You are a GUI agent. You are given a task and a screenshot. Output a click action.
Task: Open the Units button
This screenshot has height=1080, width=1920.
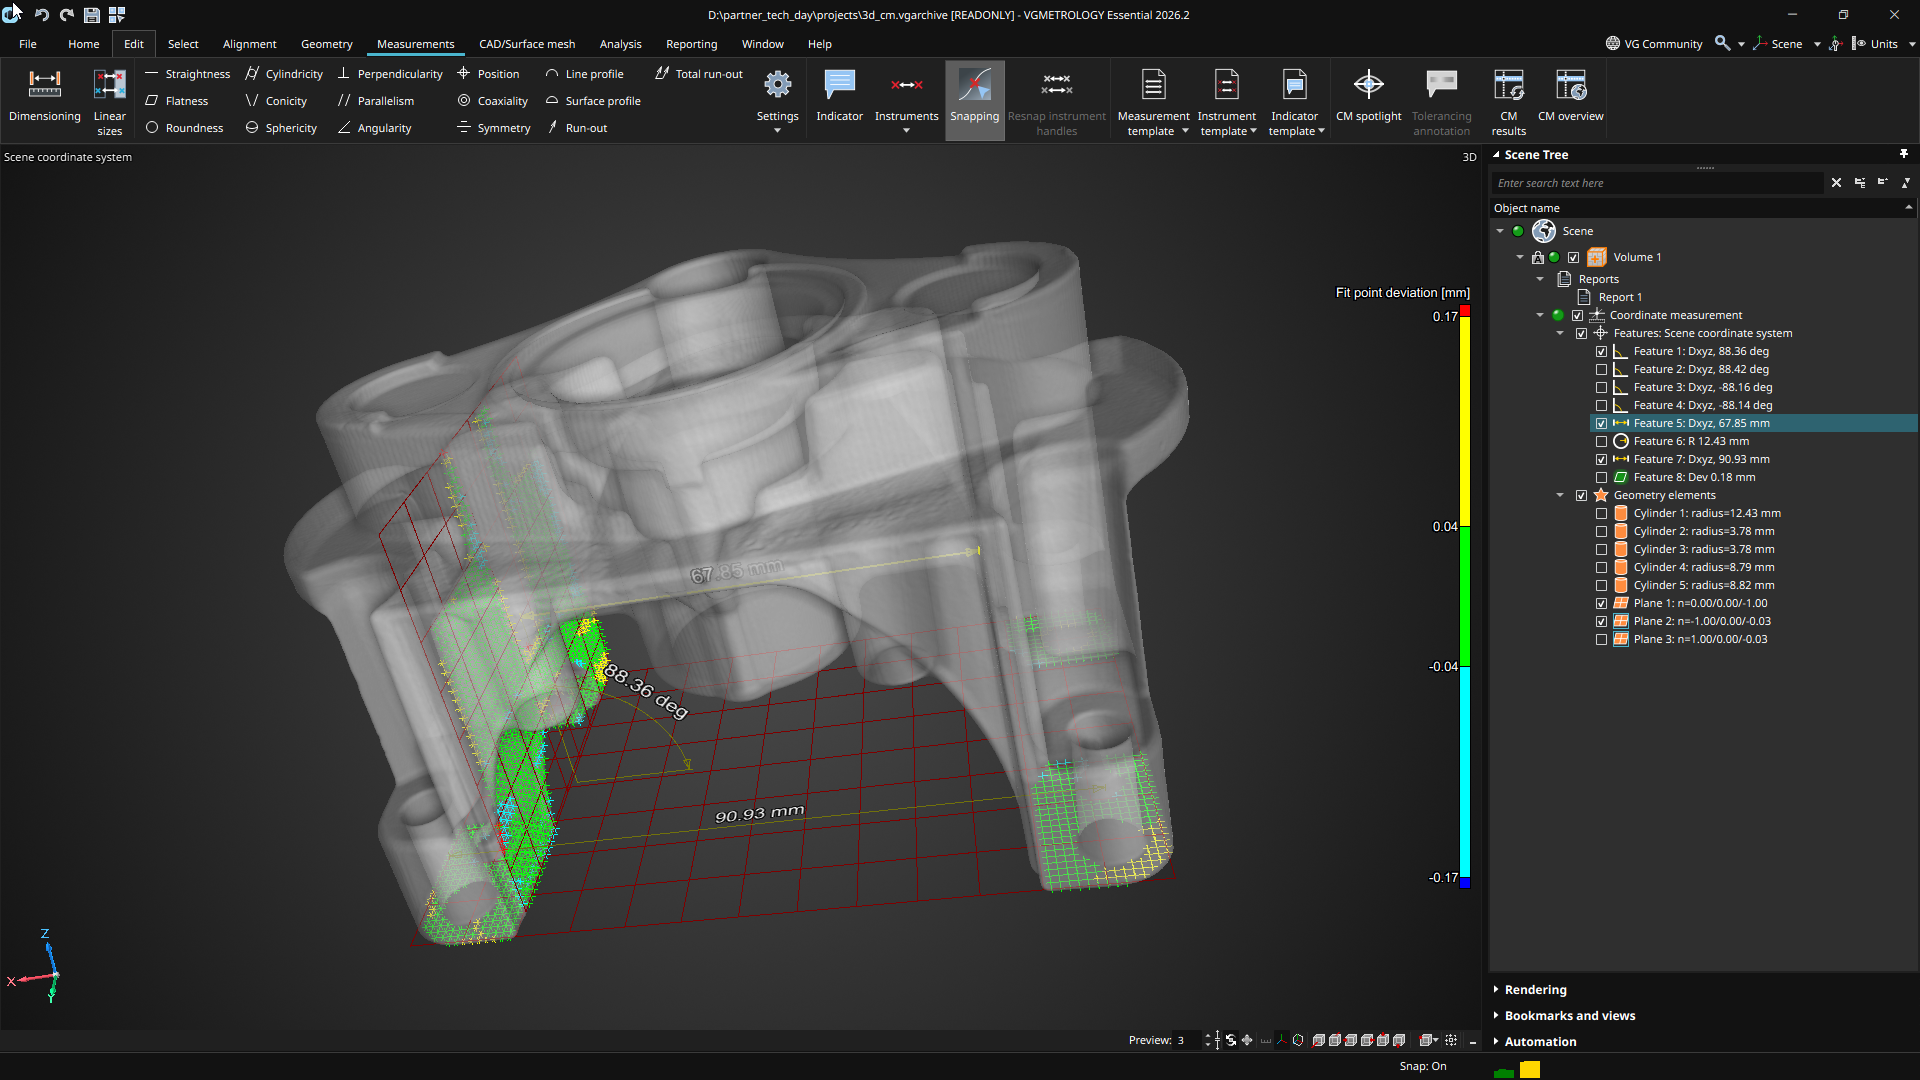pos(1875,44)
